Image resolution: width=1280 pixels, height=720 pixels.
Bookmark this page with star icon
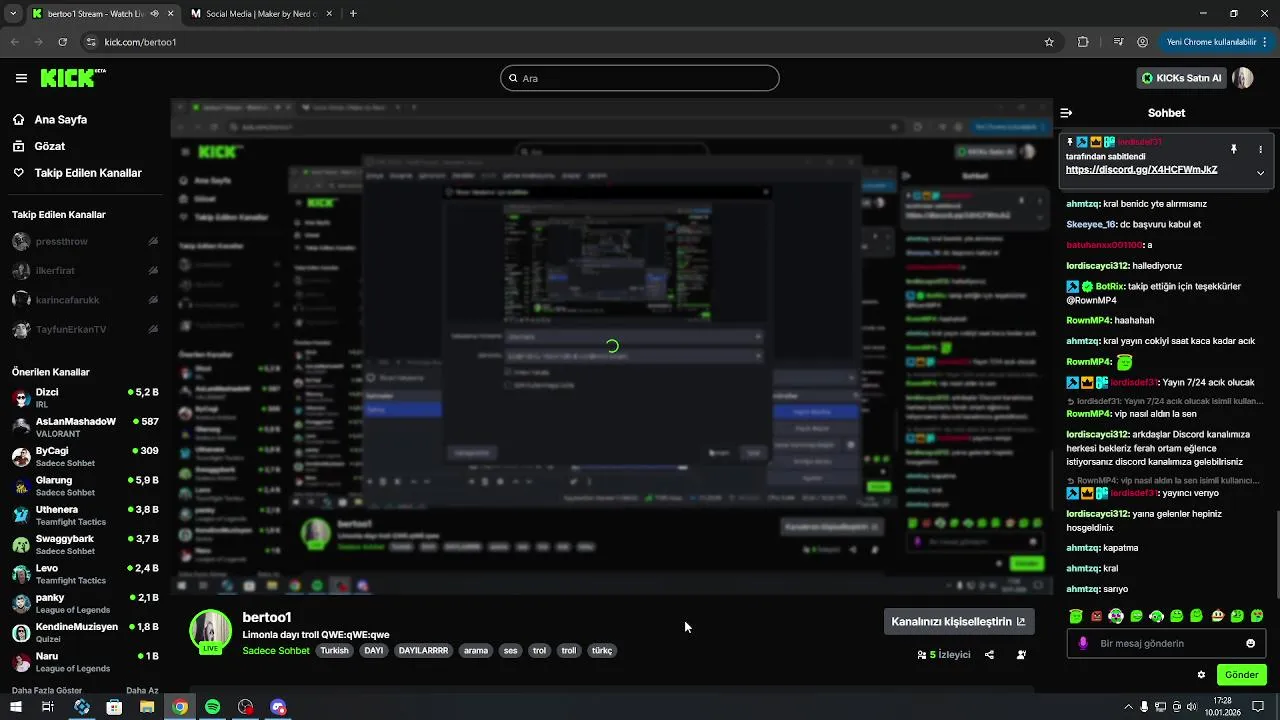(1049, 42)
